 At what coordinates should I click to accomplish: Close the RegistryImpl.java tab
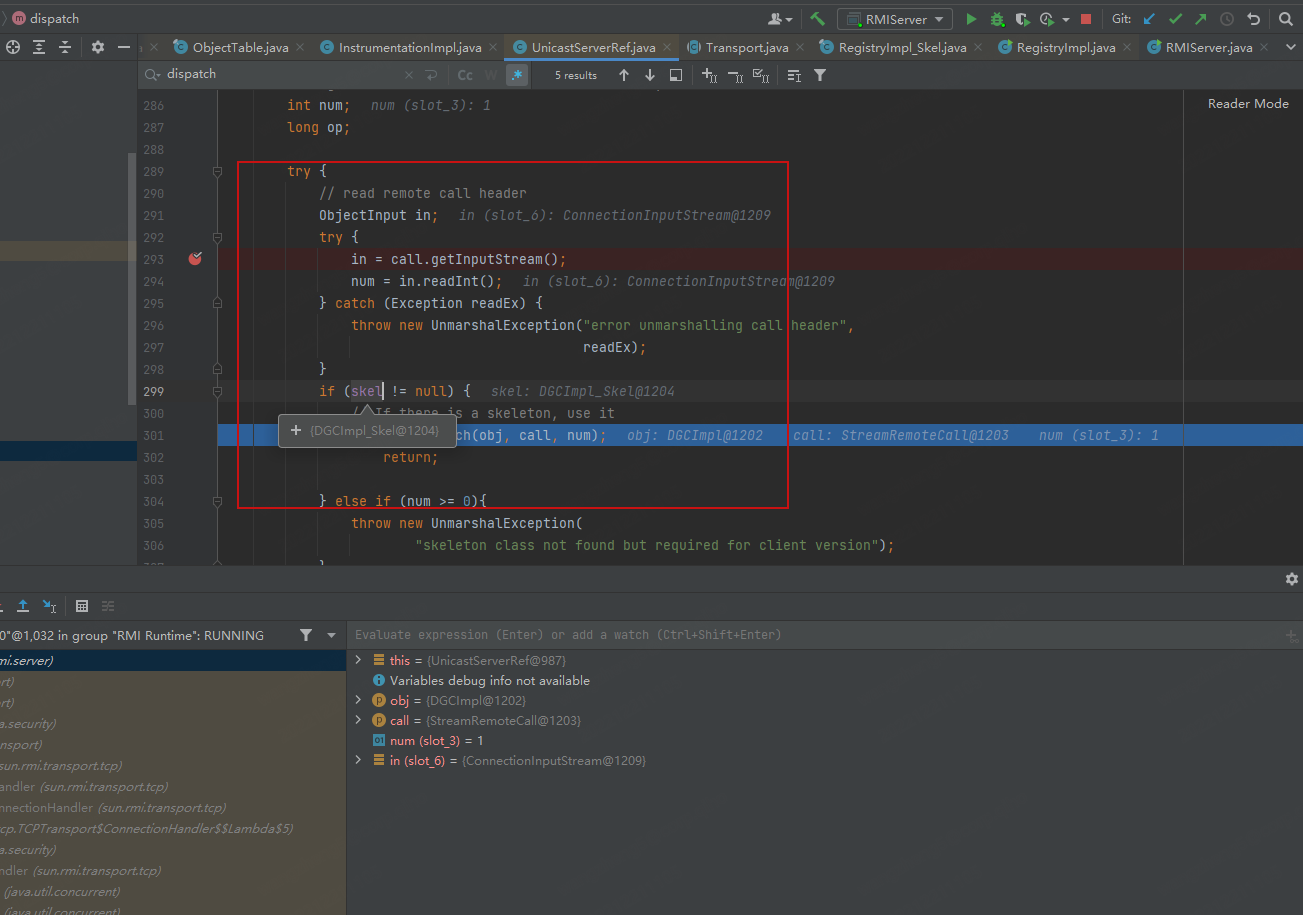pos(1128,48)
